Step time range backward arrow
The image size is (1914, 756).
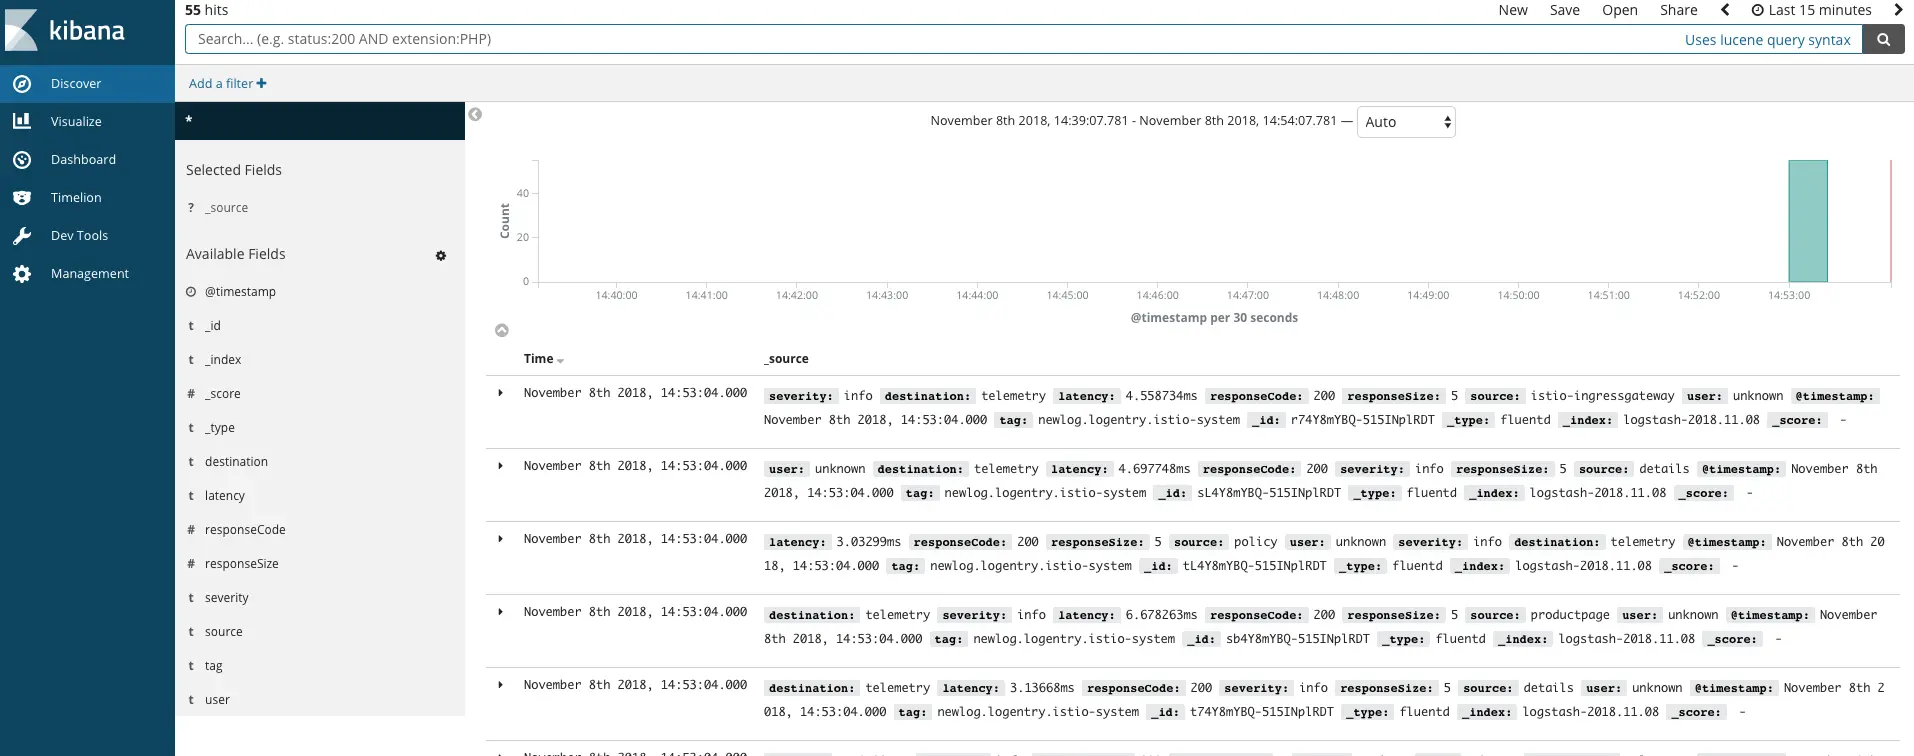(x=1725, y=10)
